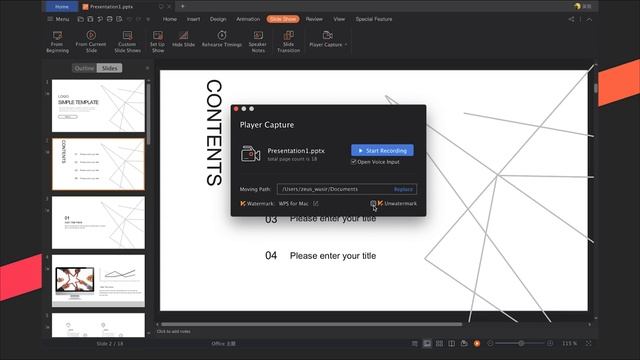Toggle the Unwatermark checkbox
640x360 pixels.
coord(373,203)
